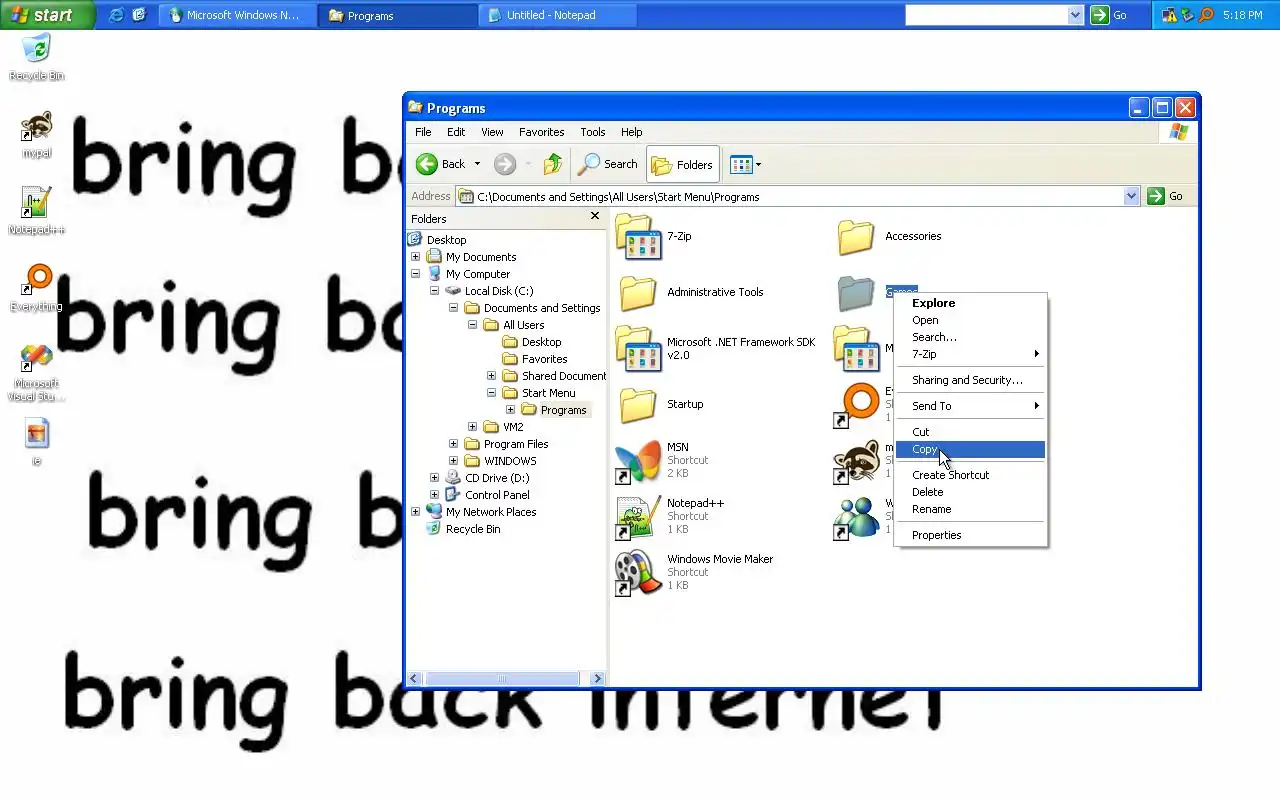Select the MSN butterfly shortcut icon
Image resolution: width=1280 pixels, height=800 pixels.
638,461
